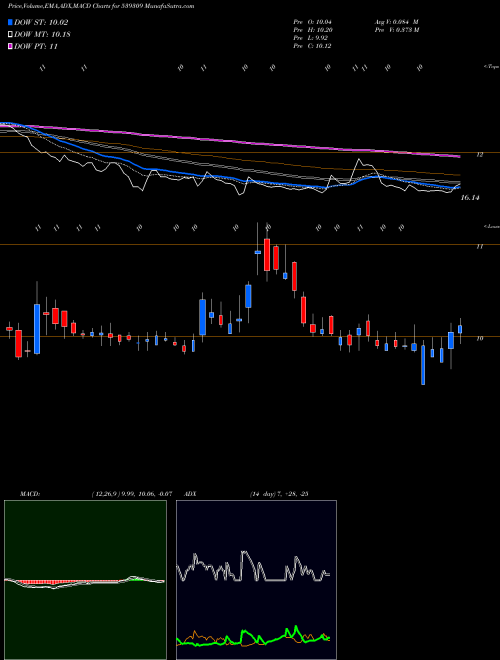This screenshot has width=500, height=660.
Task: Click MACD values '(12,26,9) 9.99, 10.06, -0.07'
Action: [132, 494]
